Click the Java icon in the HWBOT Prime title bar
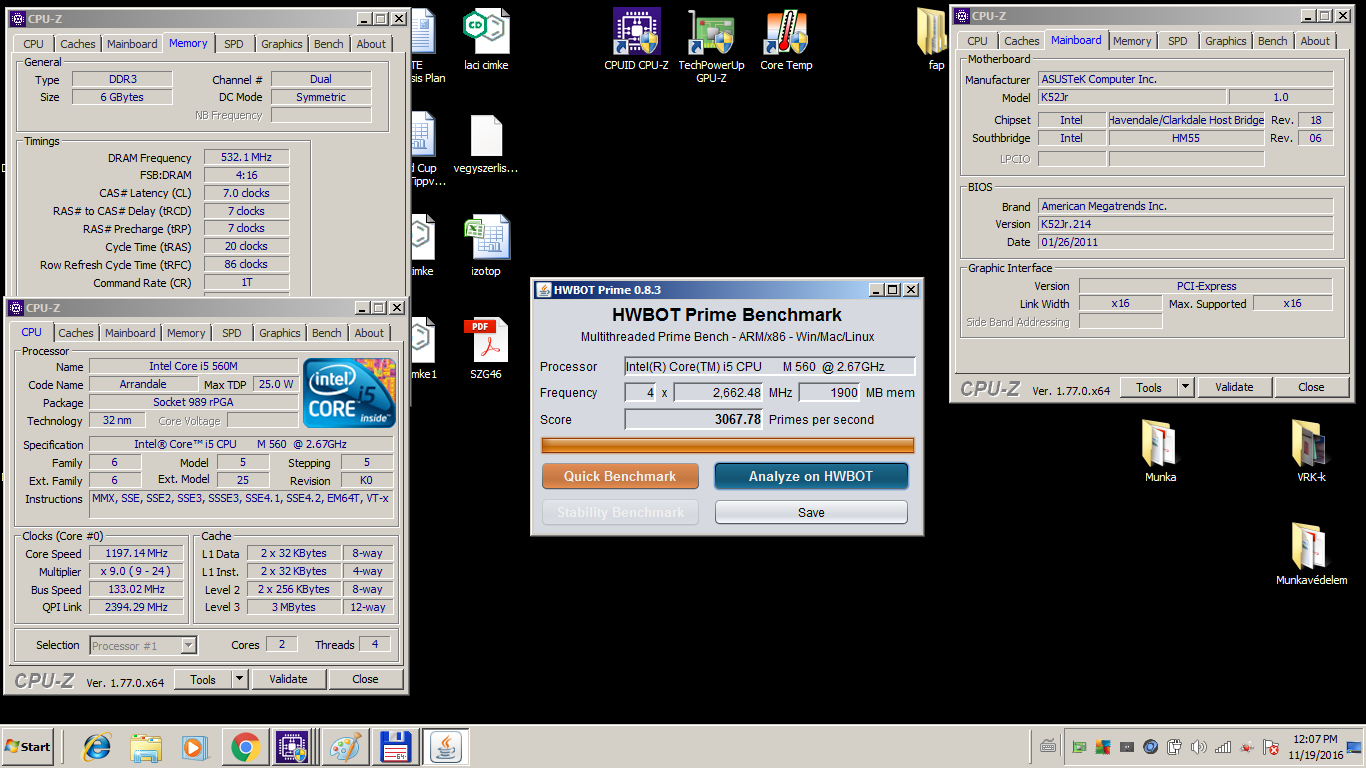1366x768 pixels. pos(544,290)
